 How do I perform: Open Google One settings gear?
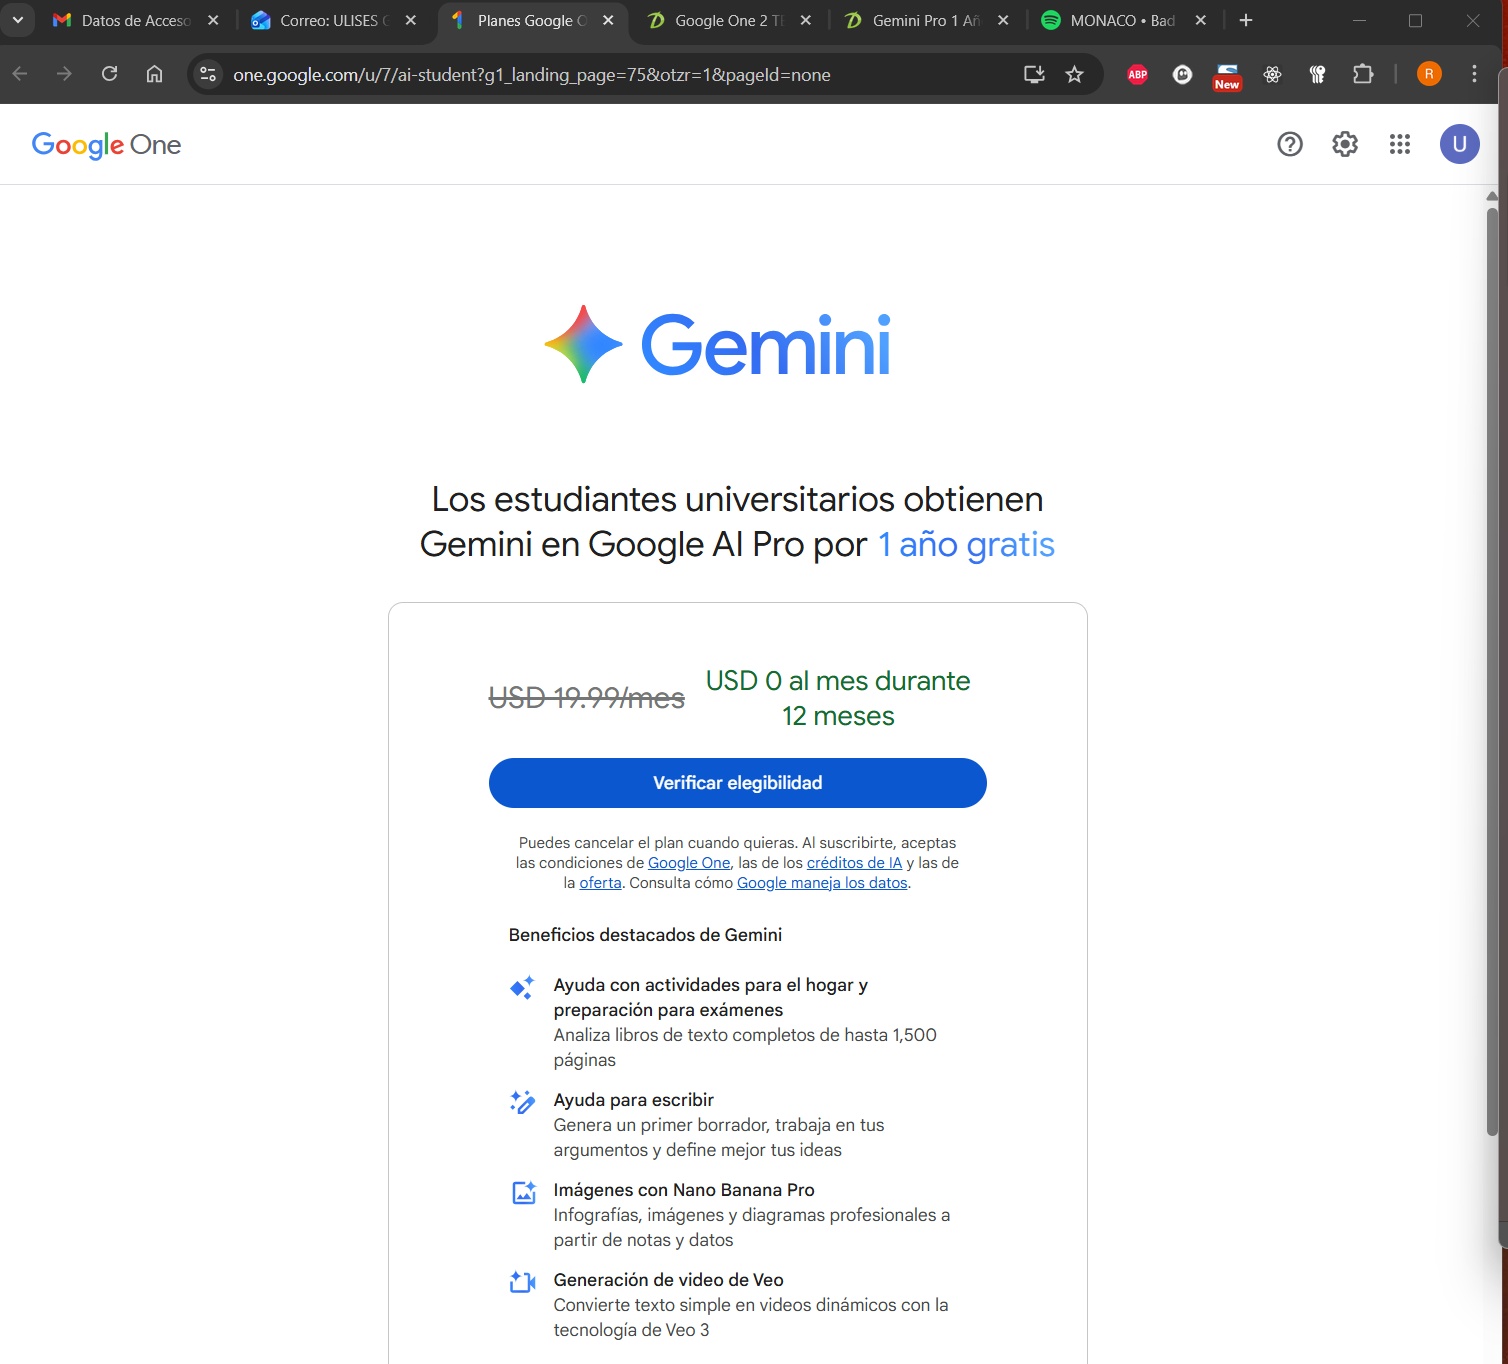point(1345,145)
